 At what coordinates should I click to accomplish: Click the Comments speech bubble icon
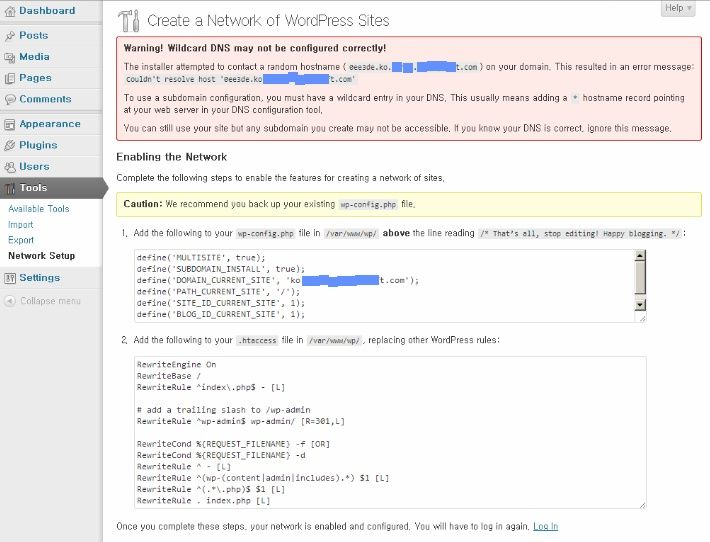[x=10, y=100]
